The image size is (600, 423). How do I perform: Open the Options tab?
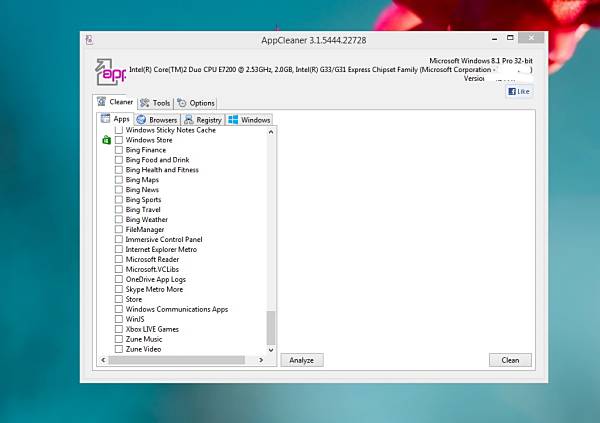click(196, 103)
